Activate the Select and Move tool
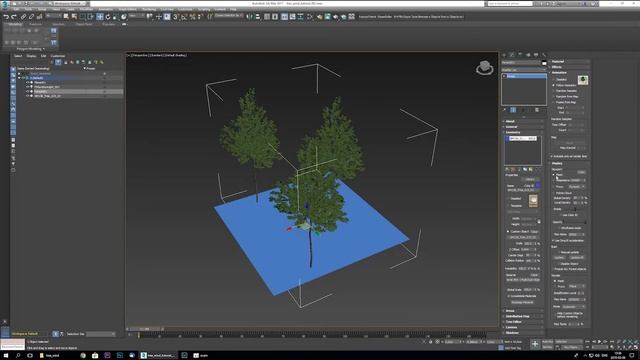This screenshot has width=640, height=360. (100, 17)
